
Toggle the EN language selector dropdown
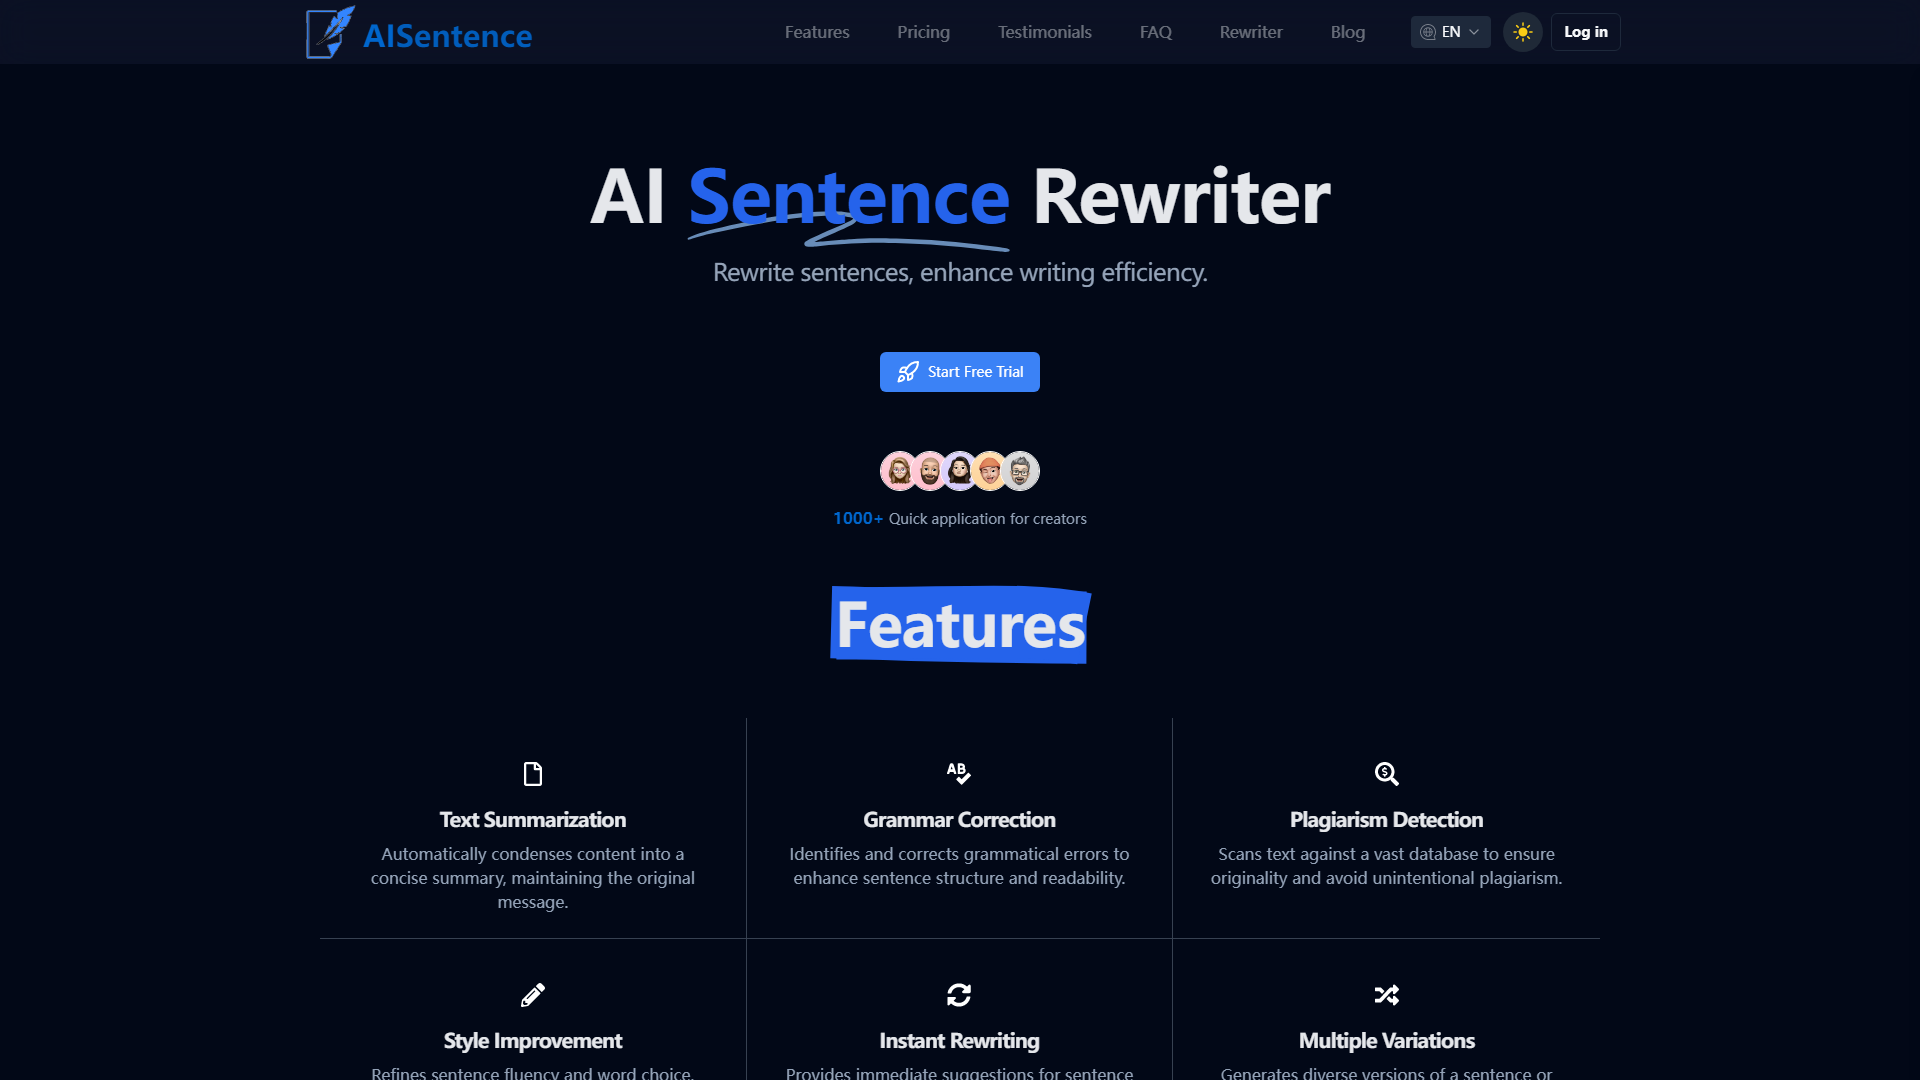point(1449,32)
